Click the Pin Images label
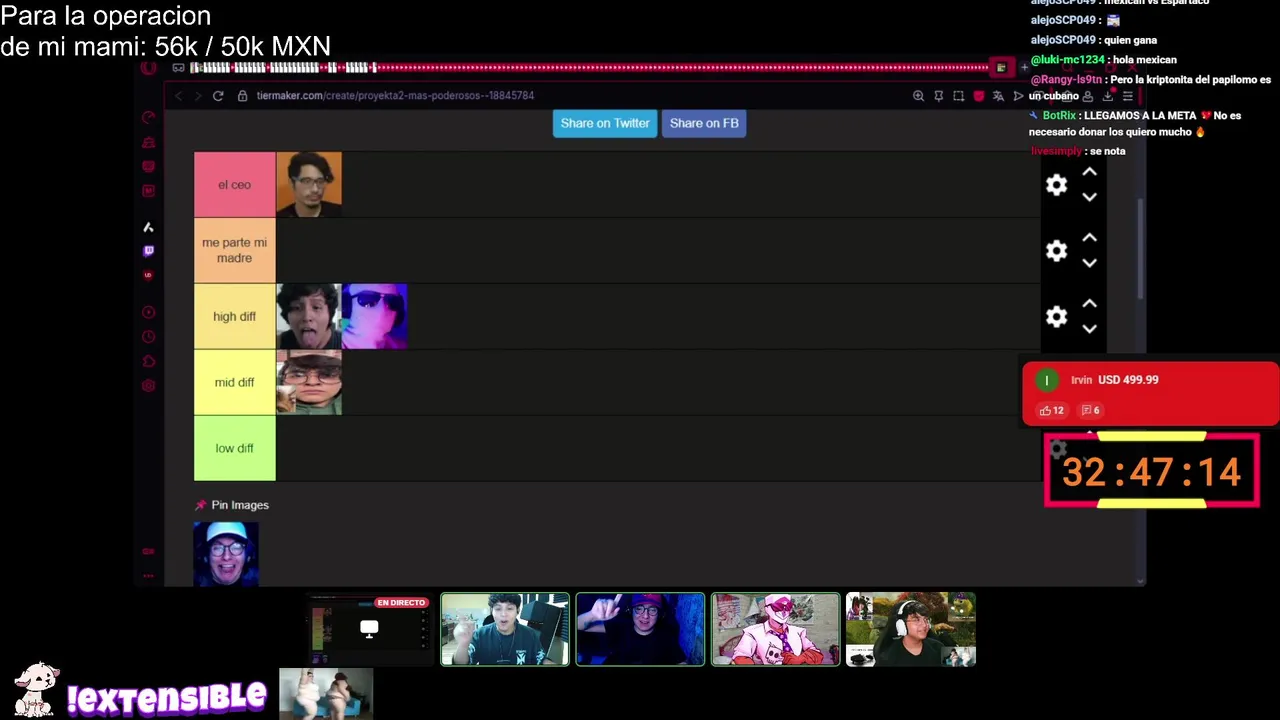Screen dimensions: 1280x720 click(x=240, y=505)
